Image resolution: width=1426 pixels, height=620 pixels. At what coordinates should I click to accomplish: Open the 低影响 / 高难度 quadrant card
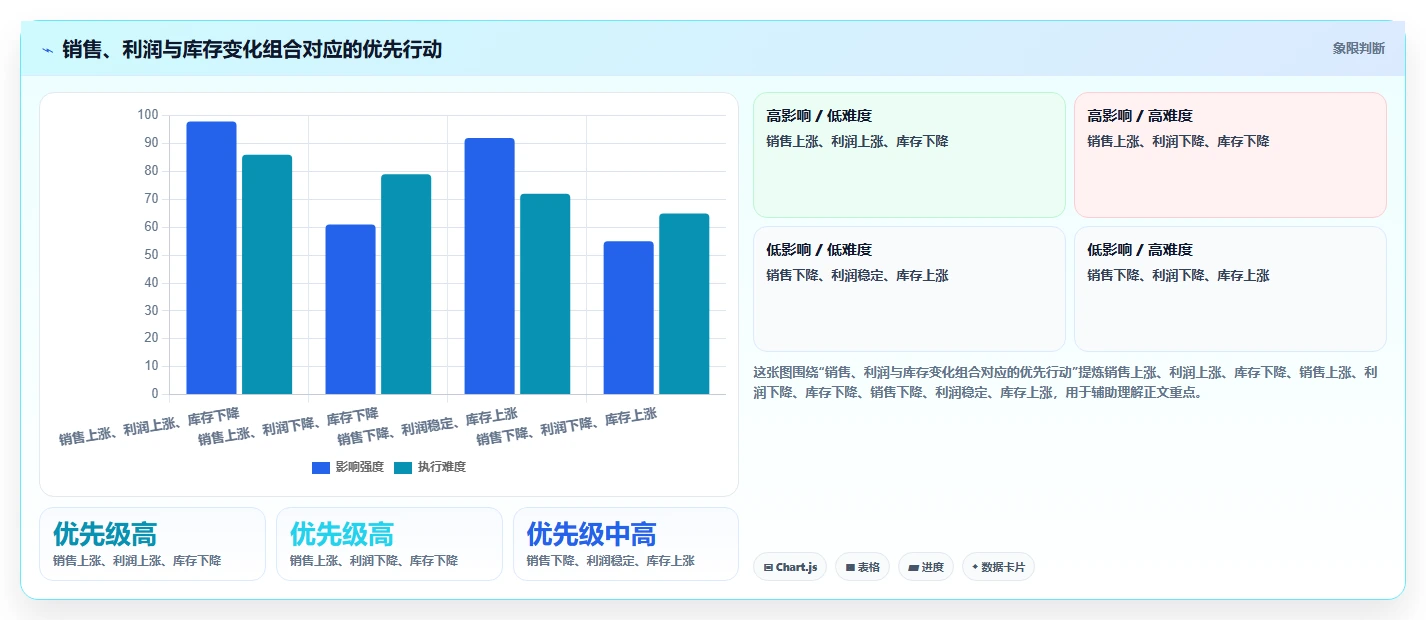pos(1230,289)
